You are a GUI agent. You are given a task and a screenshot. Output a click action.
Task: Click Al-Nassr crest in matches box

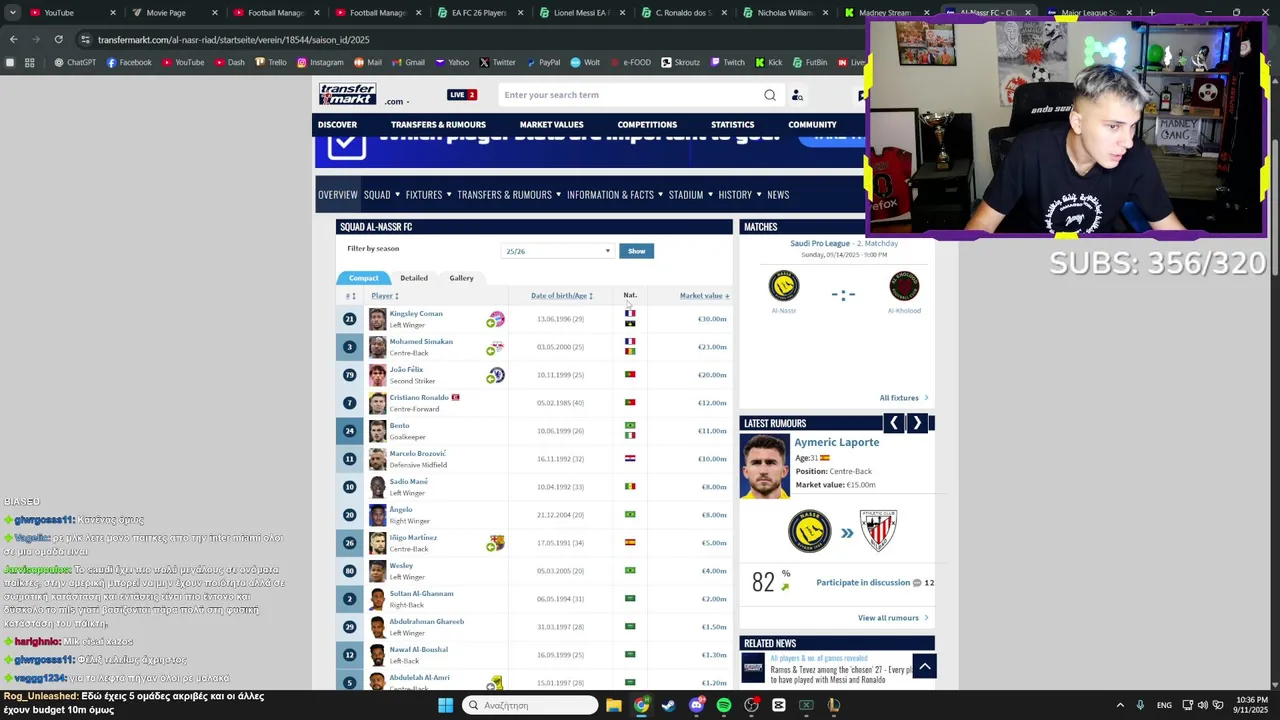tap(784, 286)
